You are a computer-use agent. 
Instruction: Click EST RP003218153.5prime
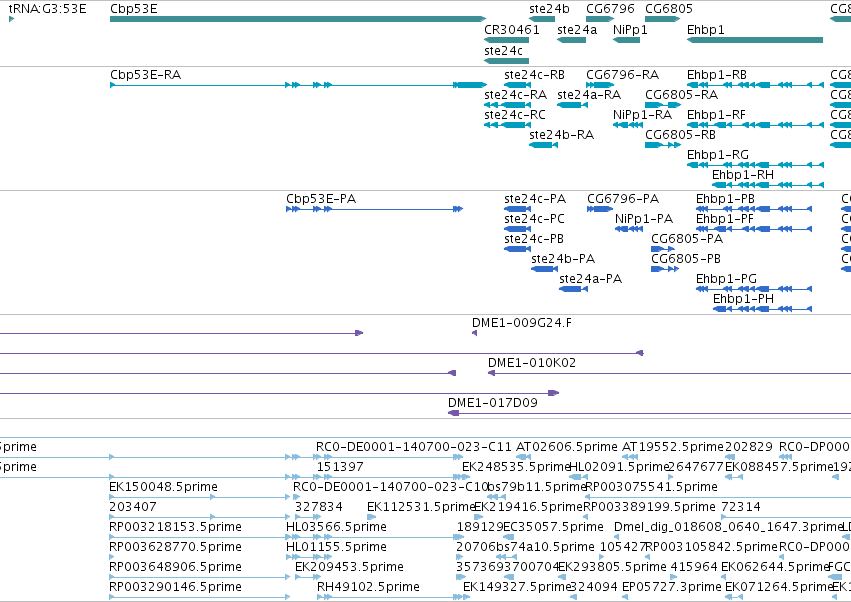pos(199,538)
